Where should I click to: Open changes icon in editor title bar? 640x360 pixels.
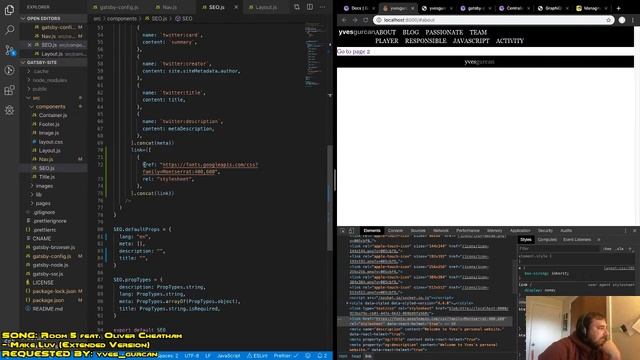click(297, 7)
